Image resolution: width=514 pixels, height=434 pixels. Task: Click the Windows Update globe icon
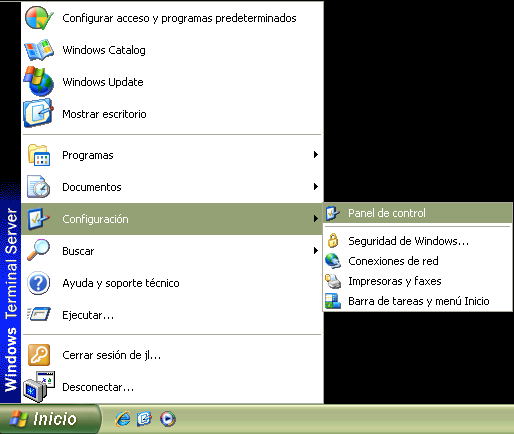39,81
